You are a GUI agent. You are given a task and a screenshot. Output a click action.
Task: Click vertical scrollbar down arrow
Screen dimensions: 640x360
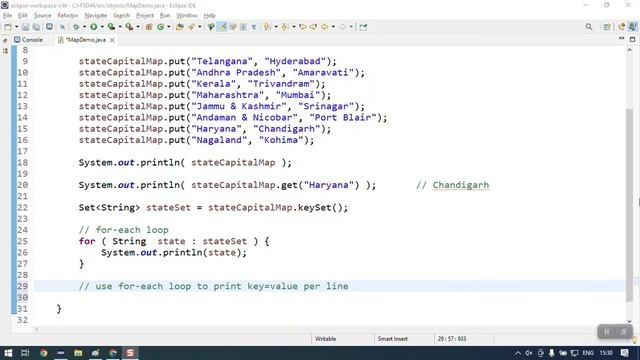click(629, 321)
